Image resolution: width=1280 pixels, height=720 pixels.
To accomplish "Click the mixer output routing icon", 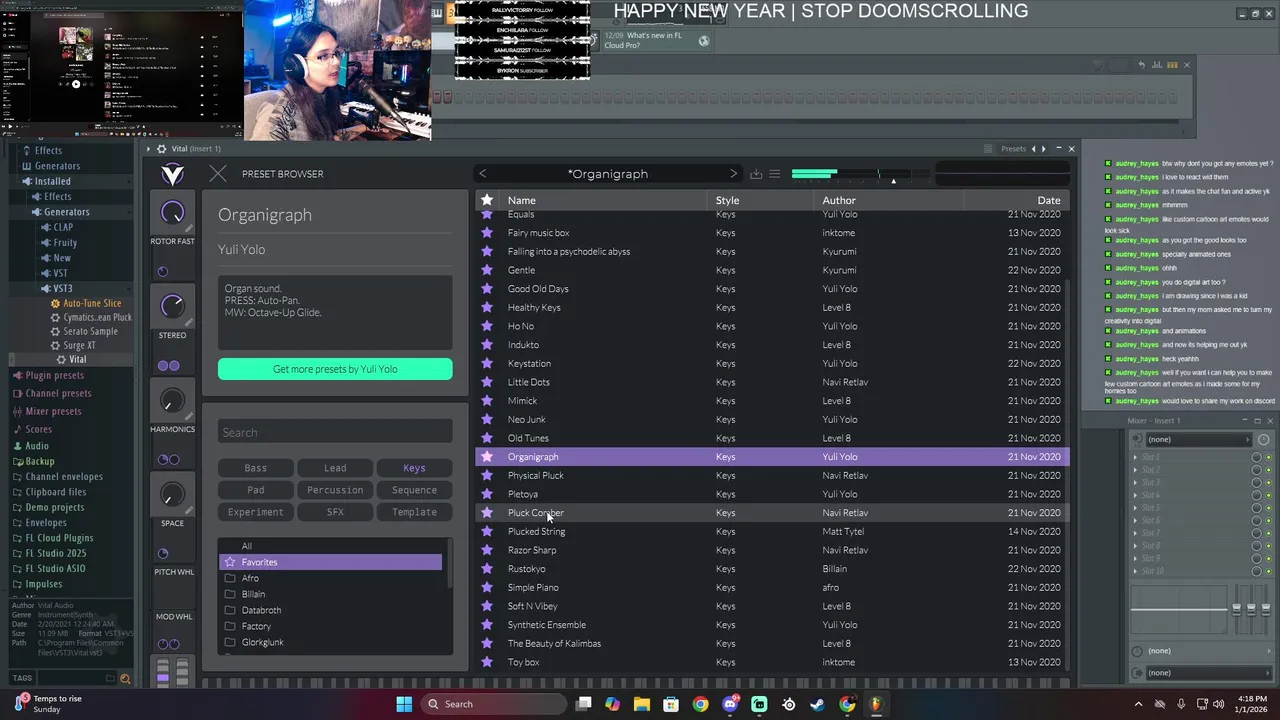I will pos(1137,673).
